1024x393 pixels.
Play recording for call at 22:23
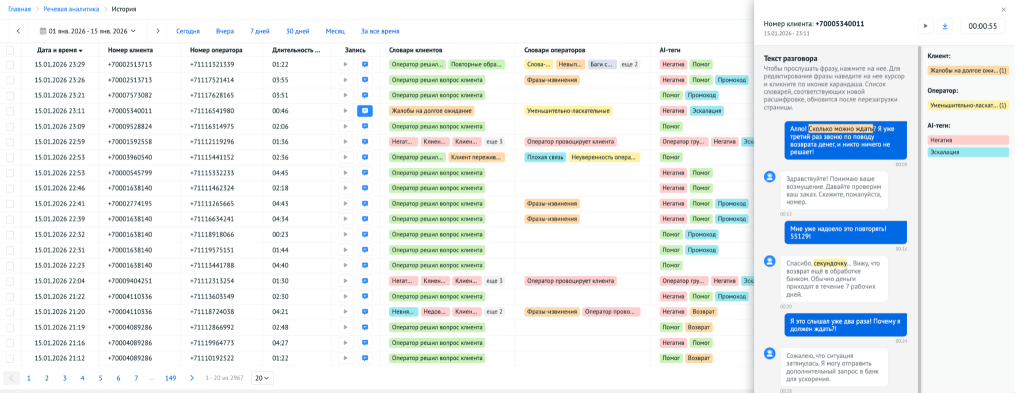(345, 266)
